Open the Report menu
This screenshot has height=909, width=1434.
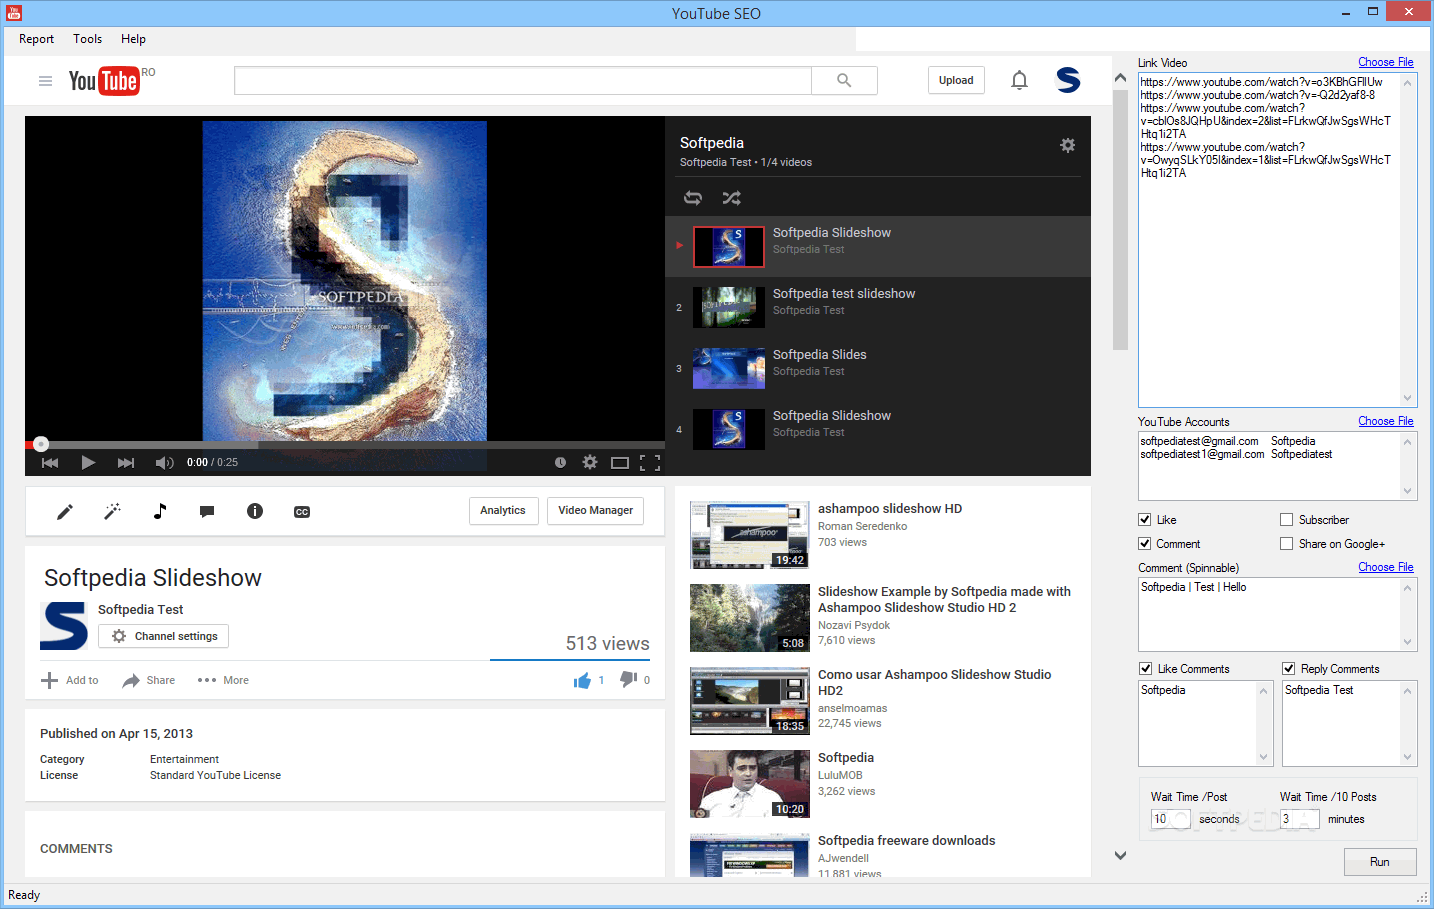36,39
